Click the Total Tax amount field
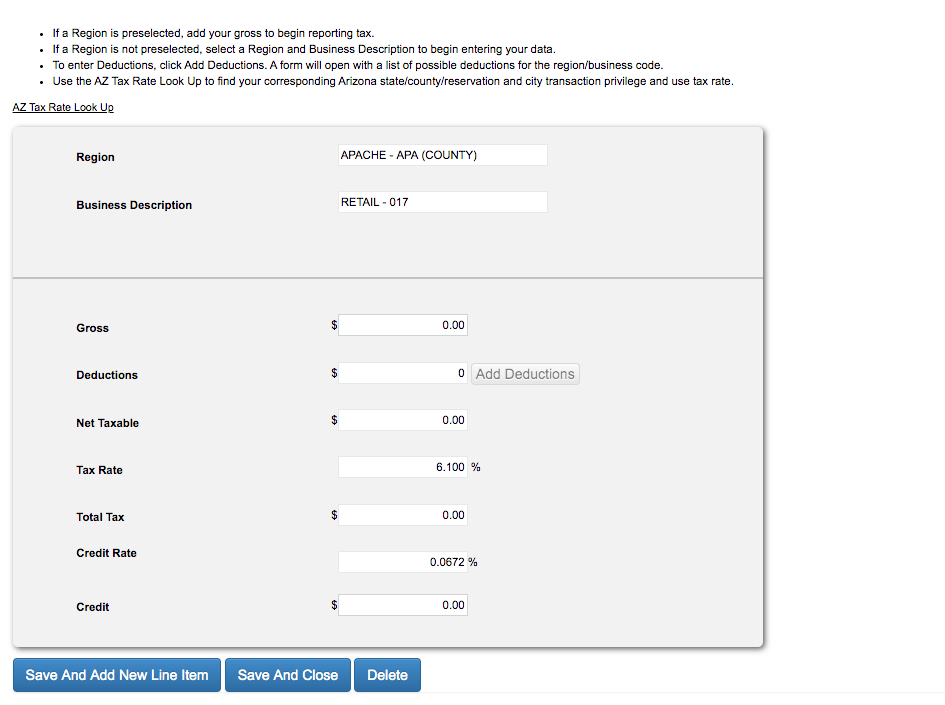The height and width of the screenshot is (705, 945). click(403, 515)
